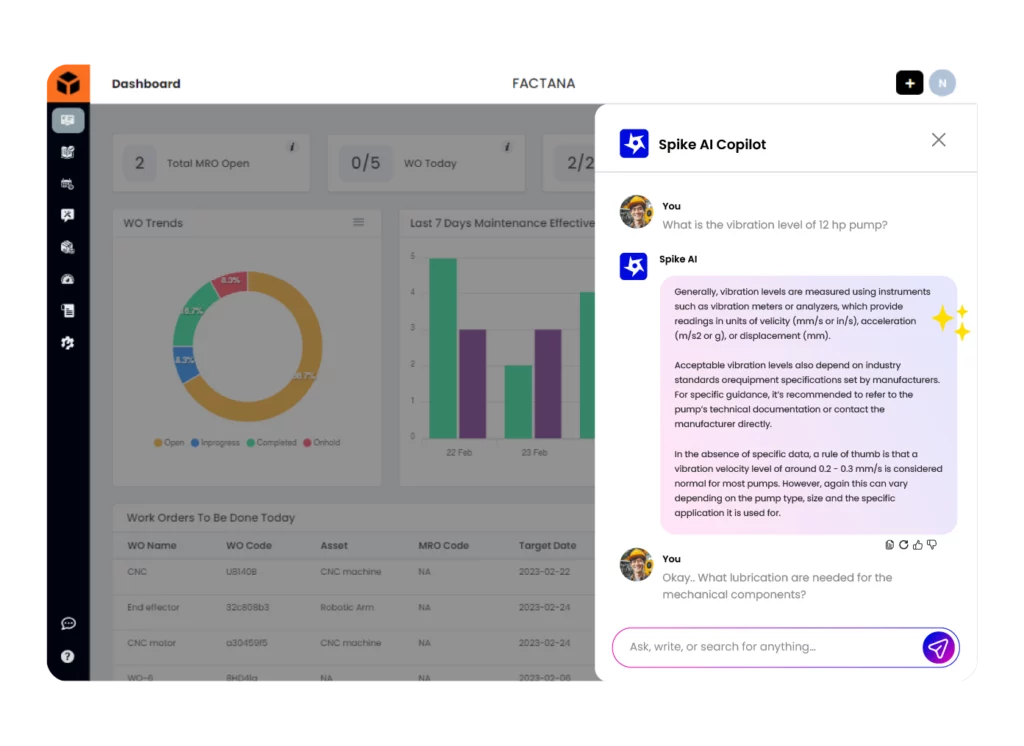The height and width of the screenshot is (746, 1024).
Task: Sort by WO Name column header
Action: click(152, 545)
